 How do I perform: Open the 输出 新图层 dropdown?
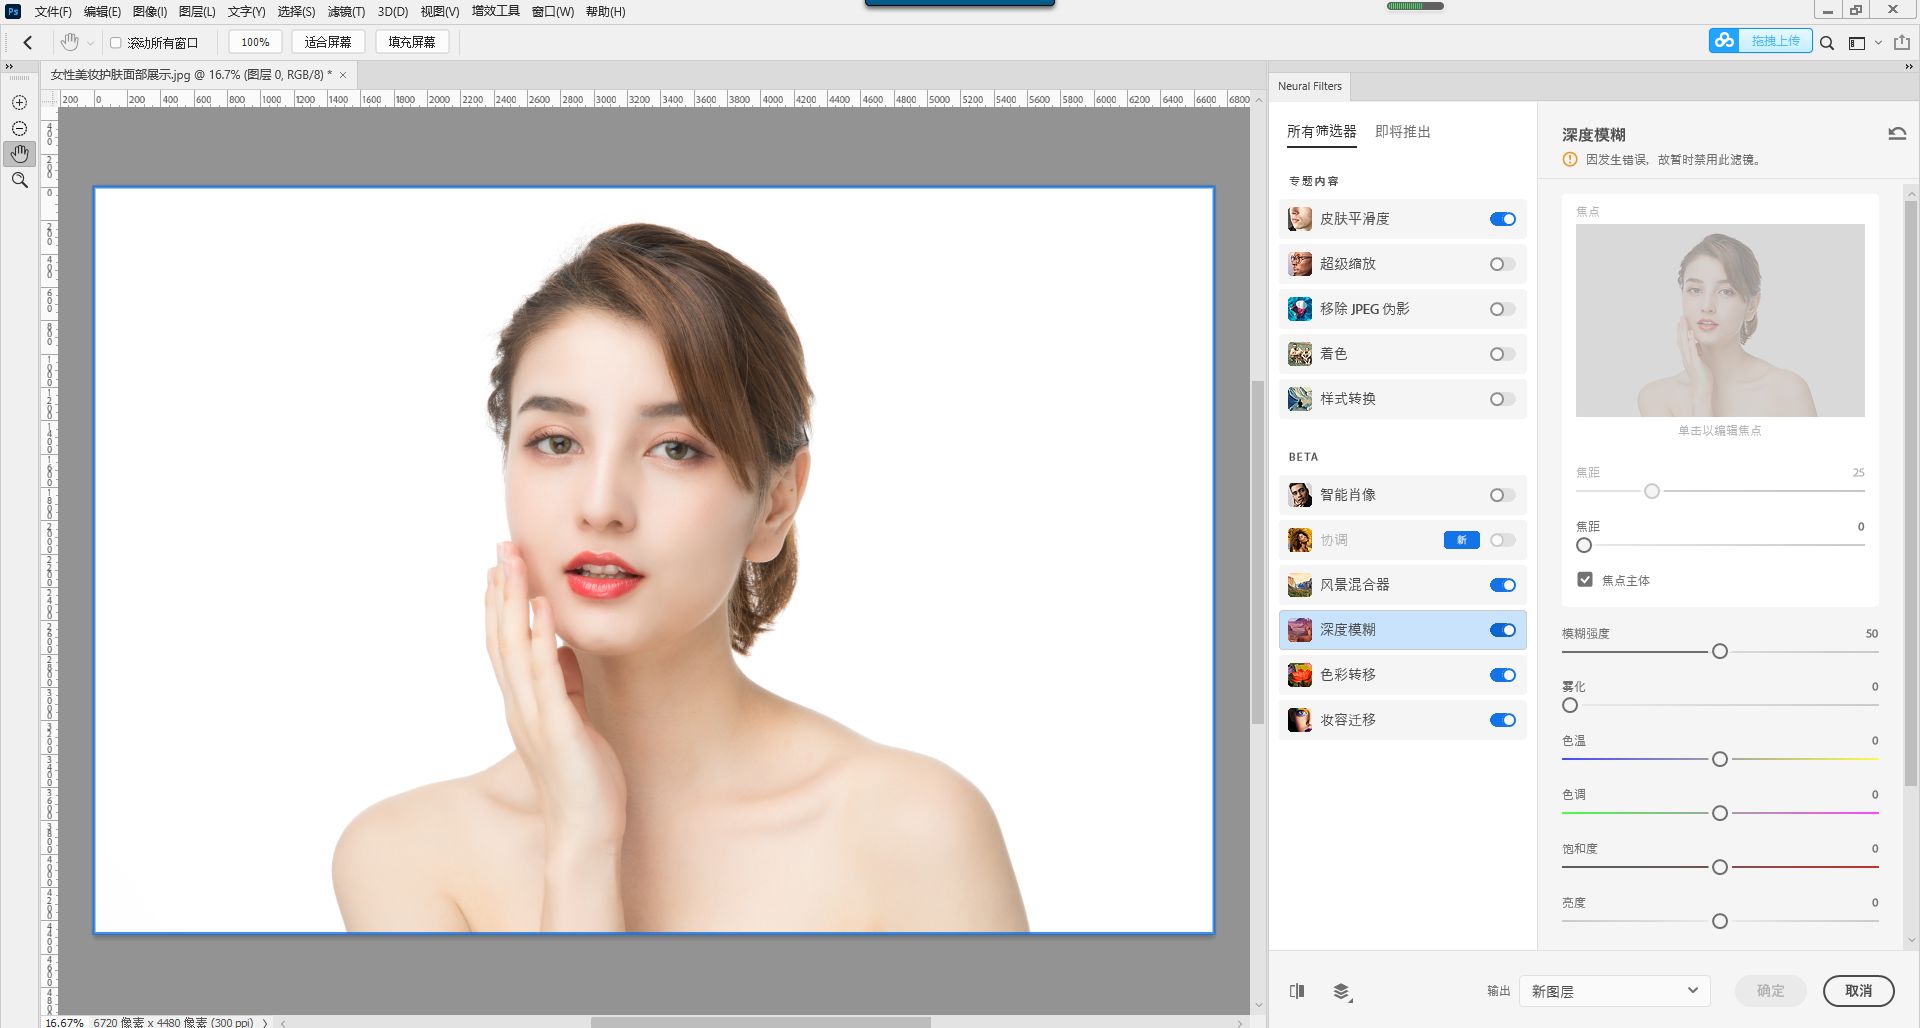[1614, 991]
